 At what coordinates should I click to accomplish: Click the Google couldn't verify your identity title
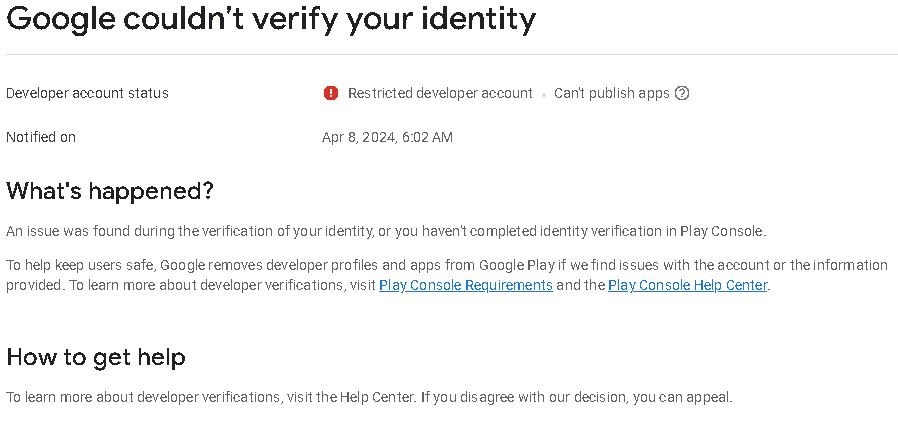click(x=271, y=18)
